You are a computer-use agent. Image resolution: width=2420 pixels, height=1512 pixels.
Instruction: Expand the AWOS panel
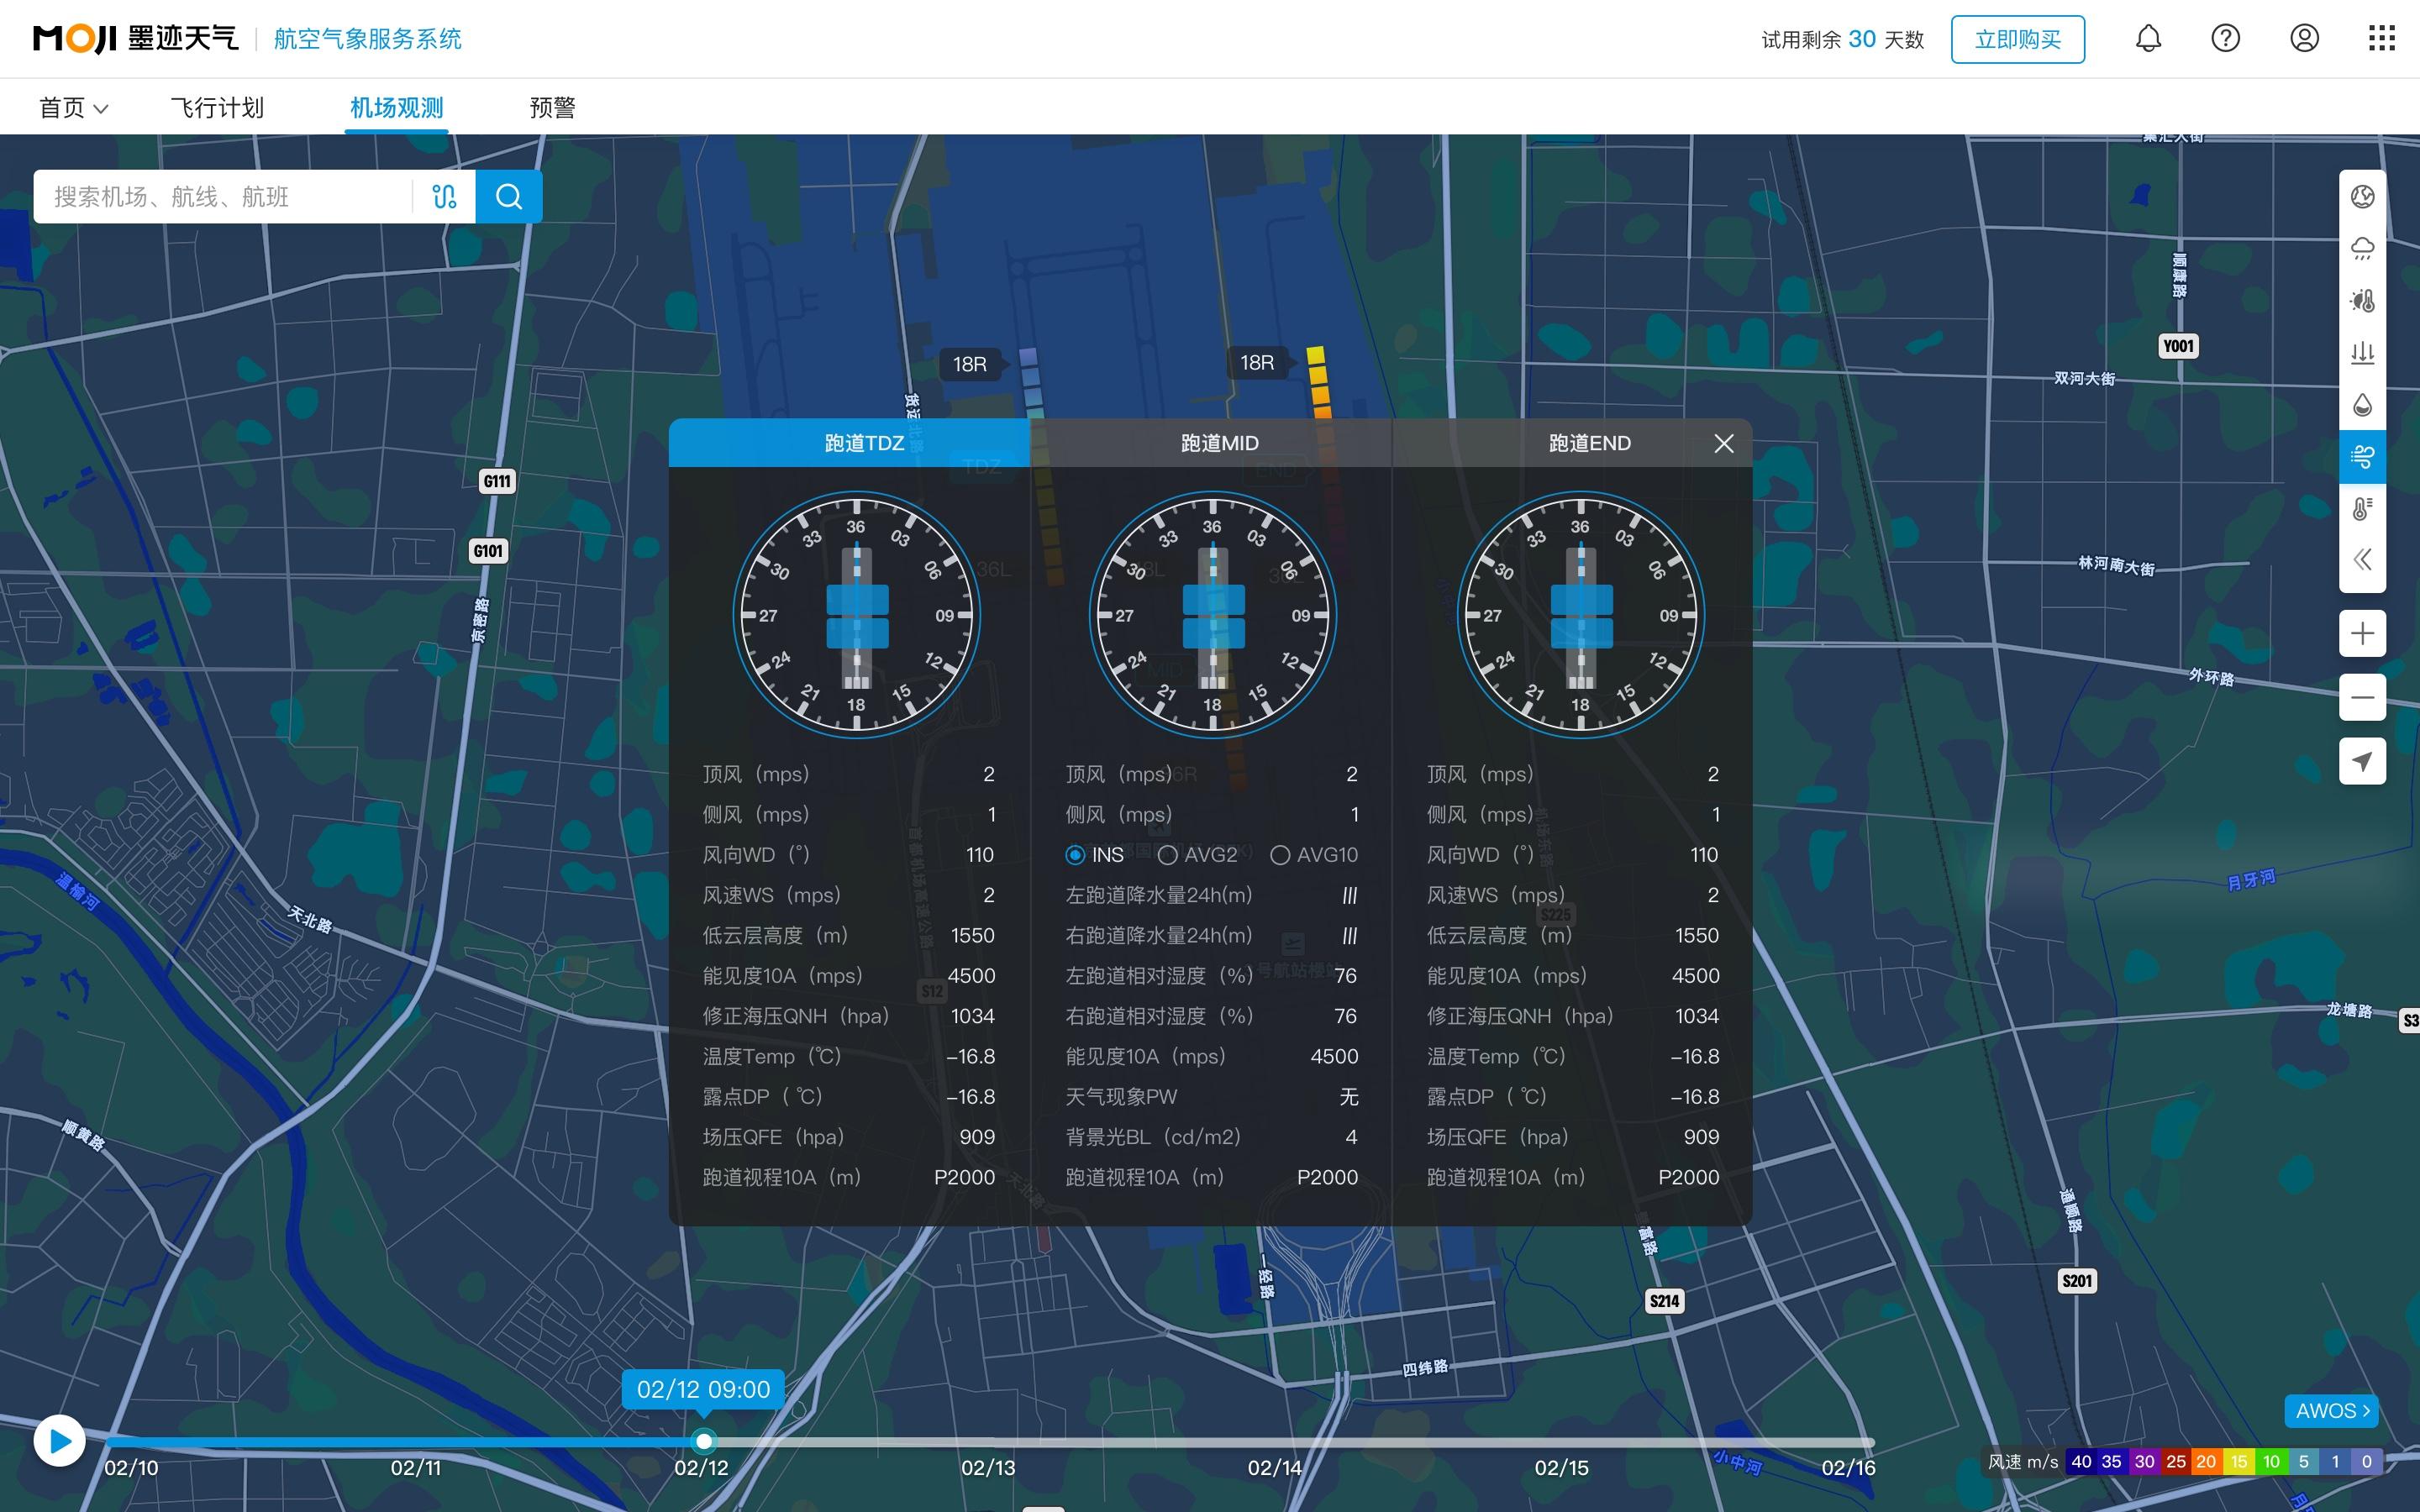coord(2331,1411)
